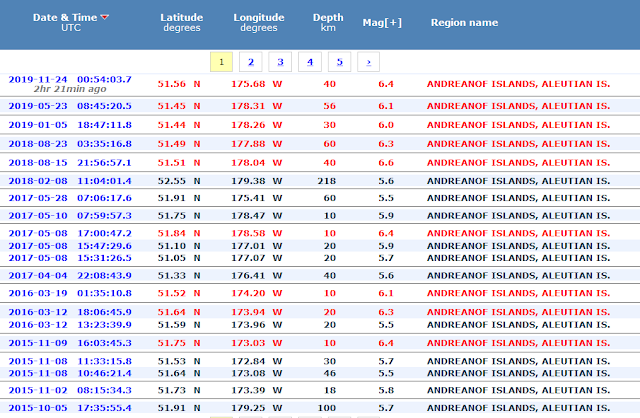Select longitude 175.68 W cell
Viewport: 640px width, 418px height.
(257, 84)
